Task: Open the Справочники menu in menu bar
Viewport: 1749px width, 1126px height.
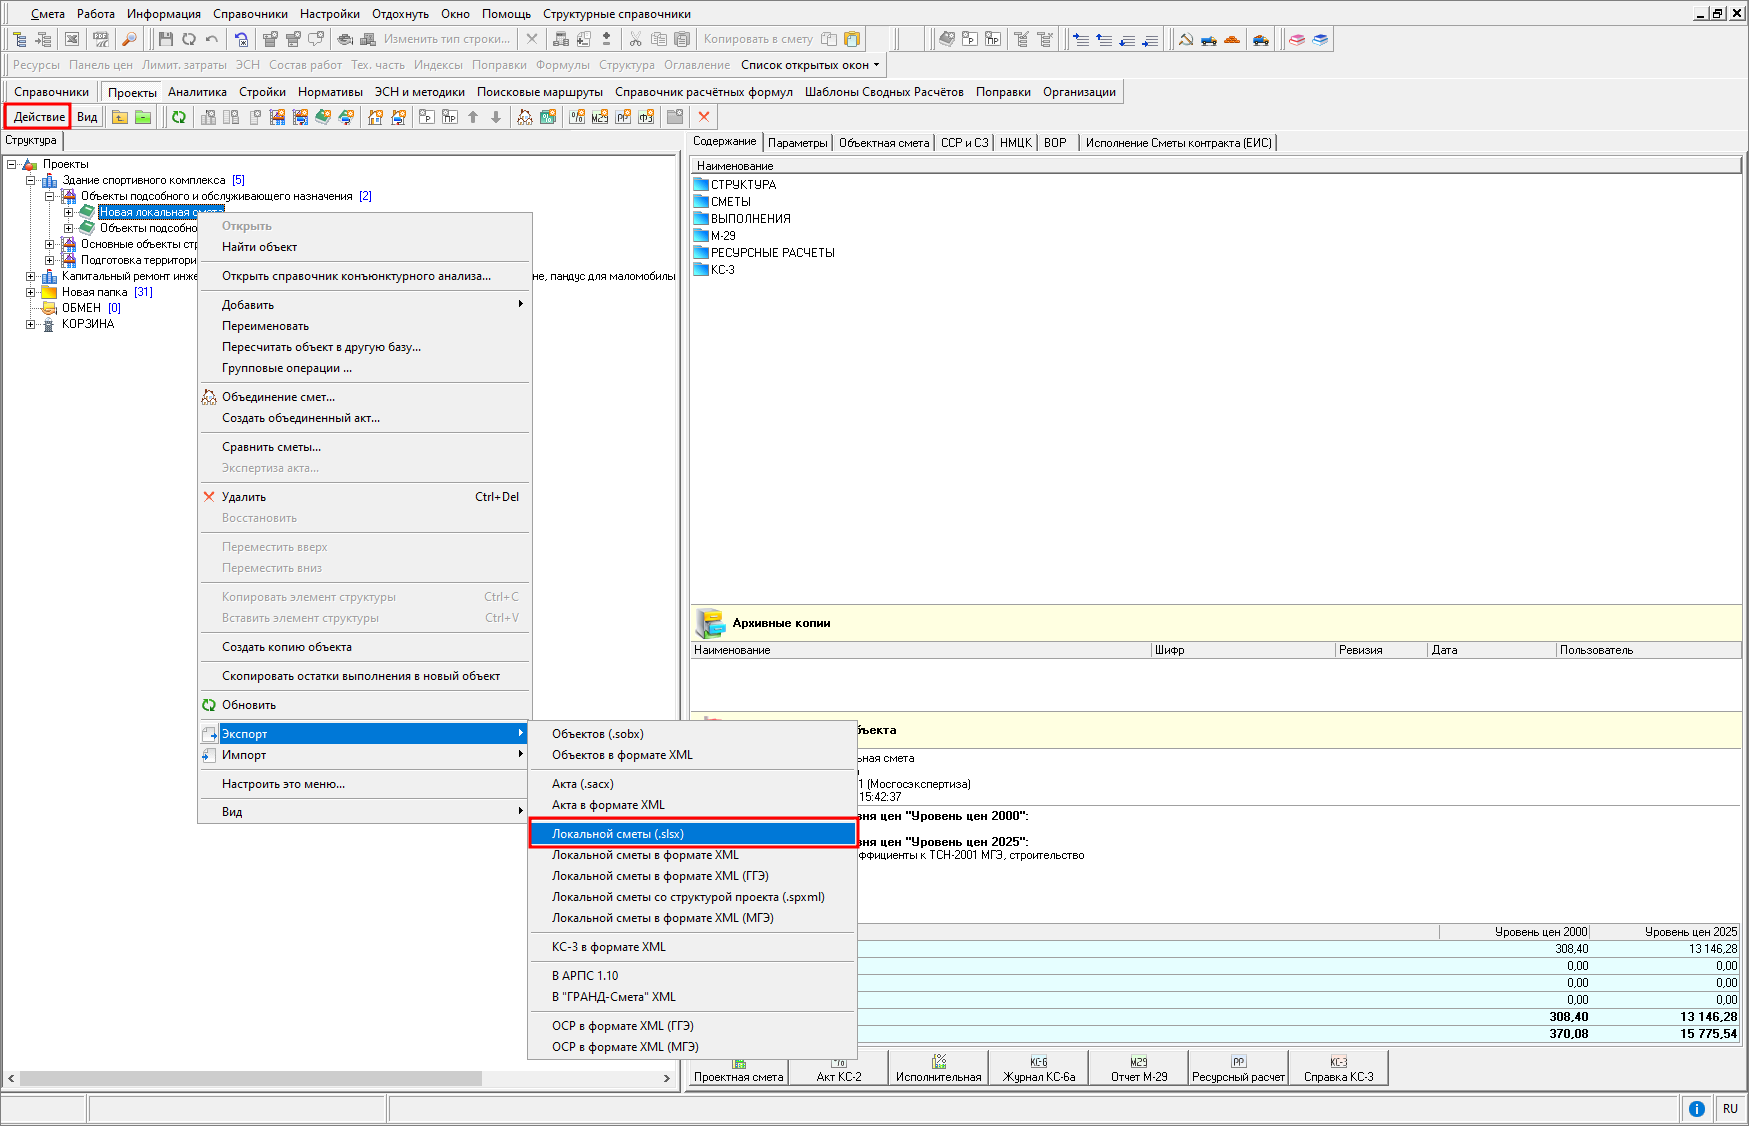Action: coord(250,14)
